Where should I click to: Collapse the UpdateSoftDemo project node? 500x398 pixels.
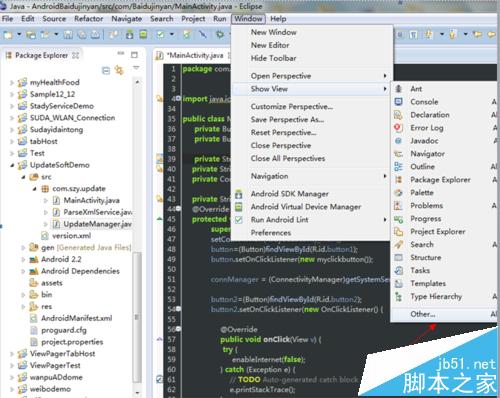click(12, 165)
